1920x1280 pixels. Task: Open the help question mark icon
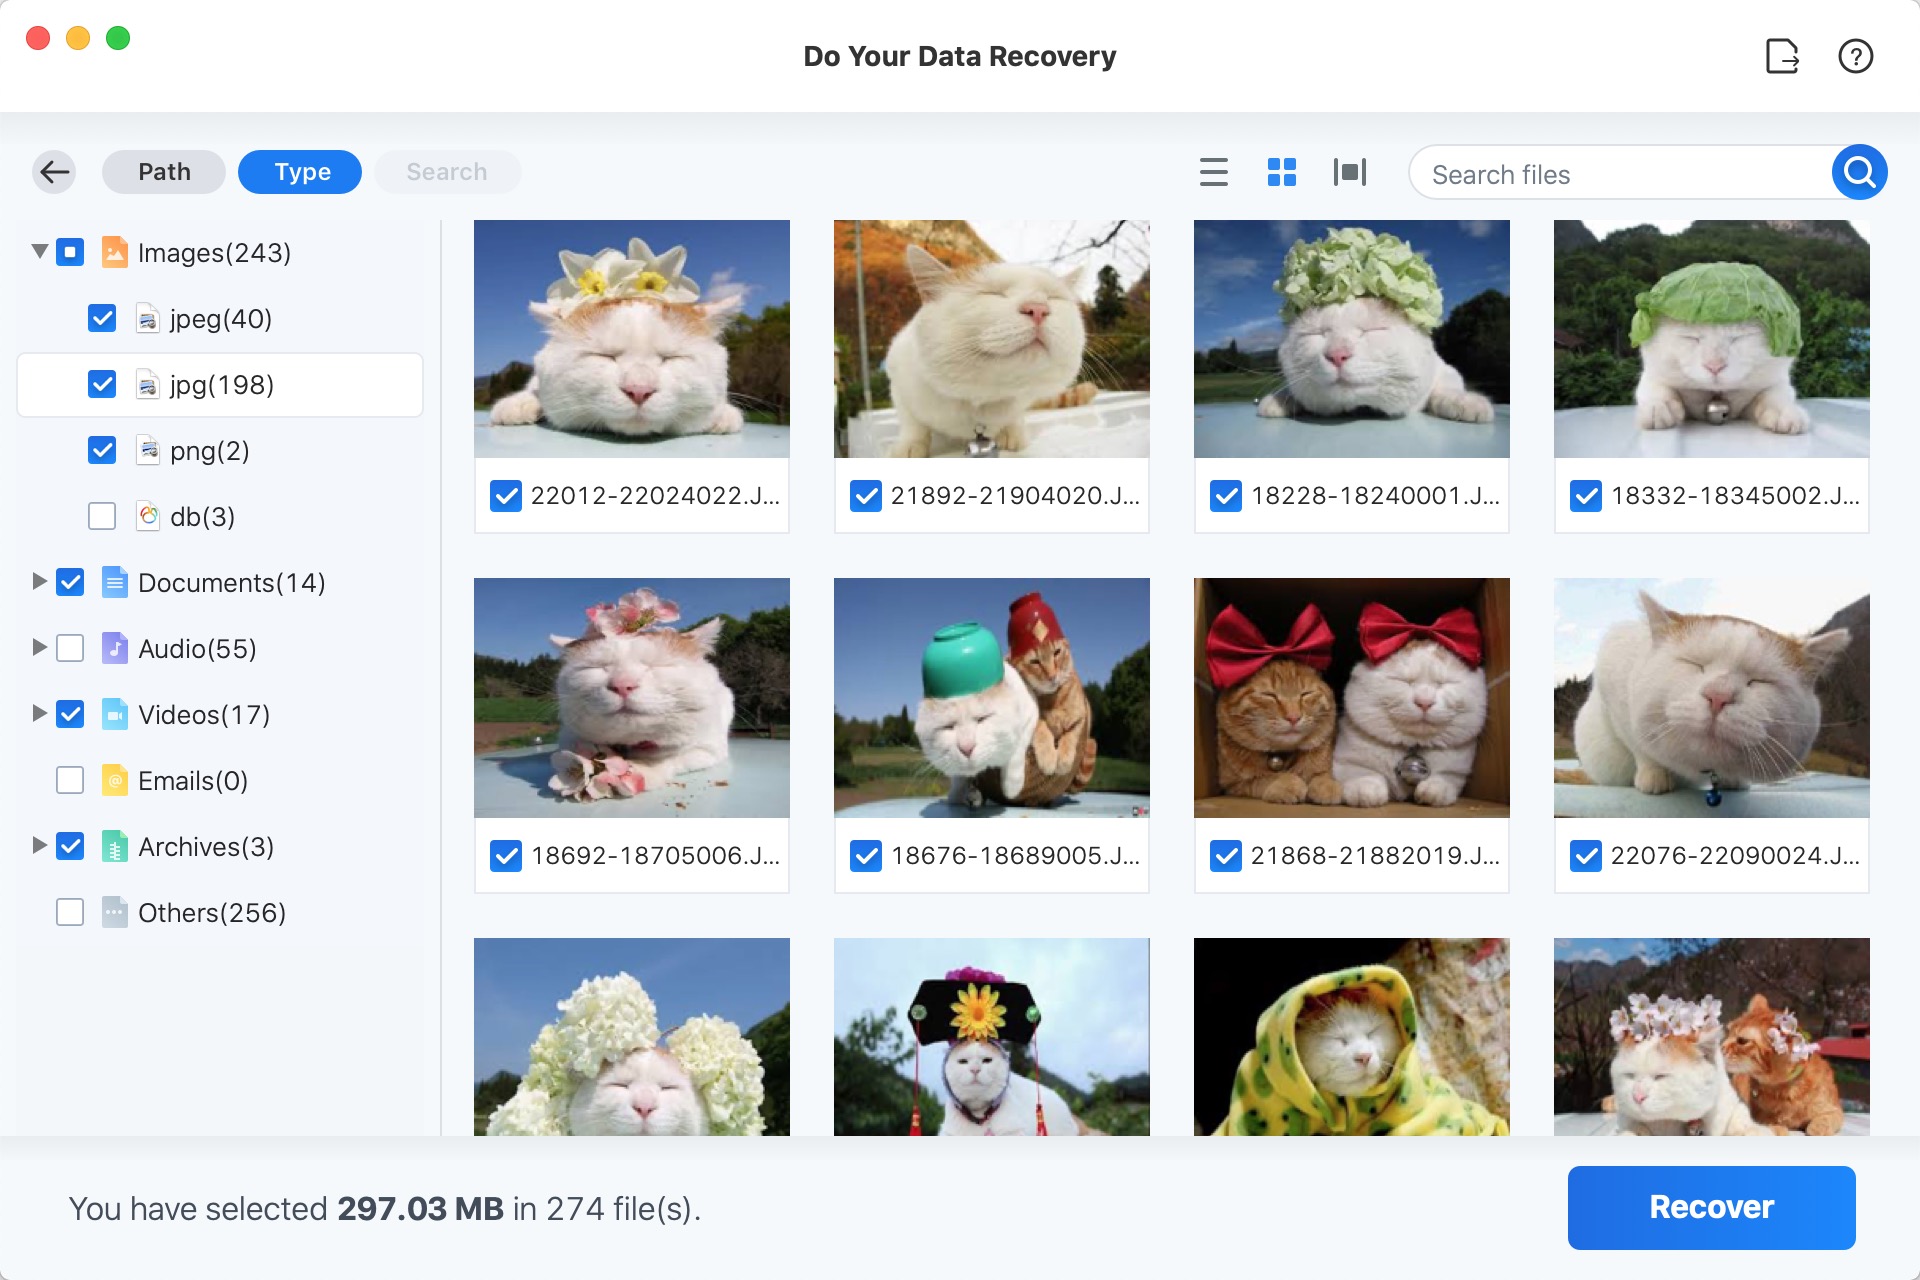click(x=1855, y=56)
